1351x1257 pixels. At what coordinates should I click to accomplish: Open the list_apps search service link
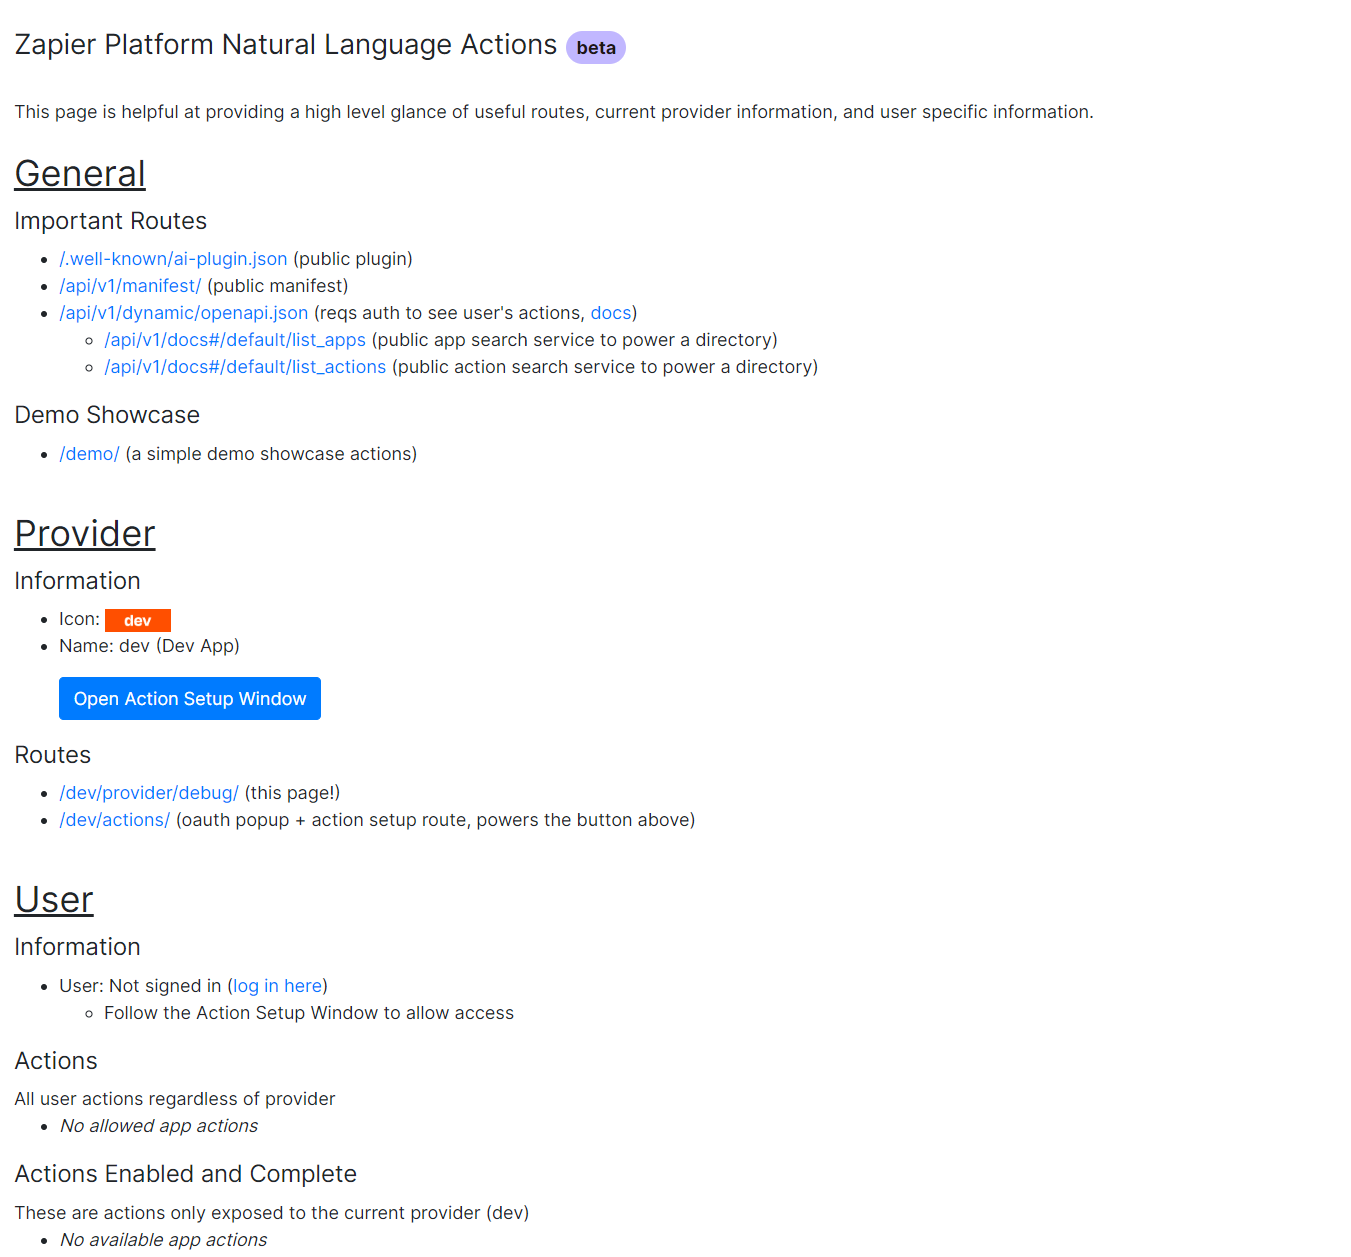[234, 339]
